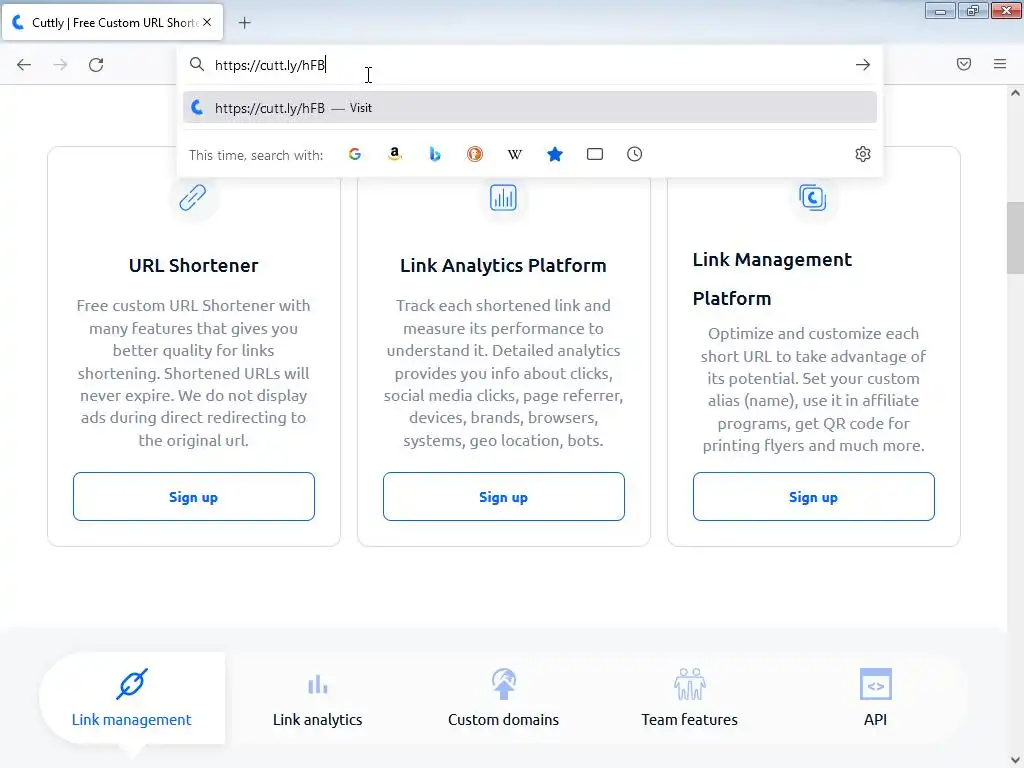Click the Link analytics bar chart icon
The width and height of the screenshot is (1024, 768).
[x=317, y=684]
